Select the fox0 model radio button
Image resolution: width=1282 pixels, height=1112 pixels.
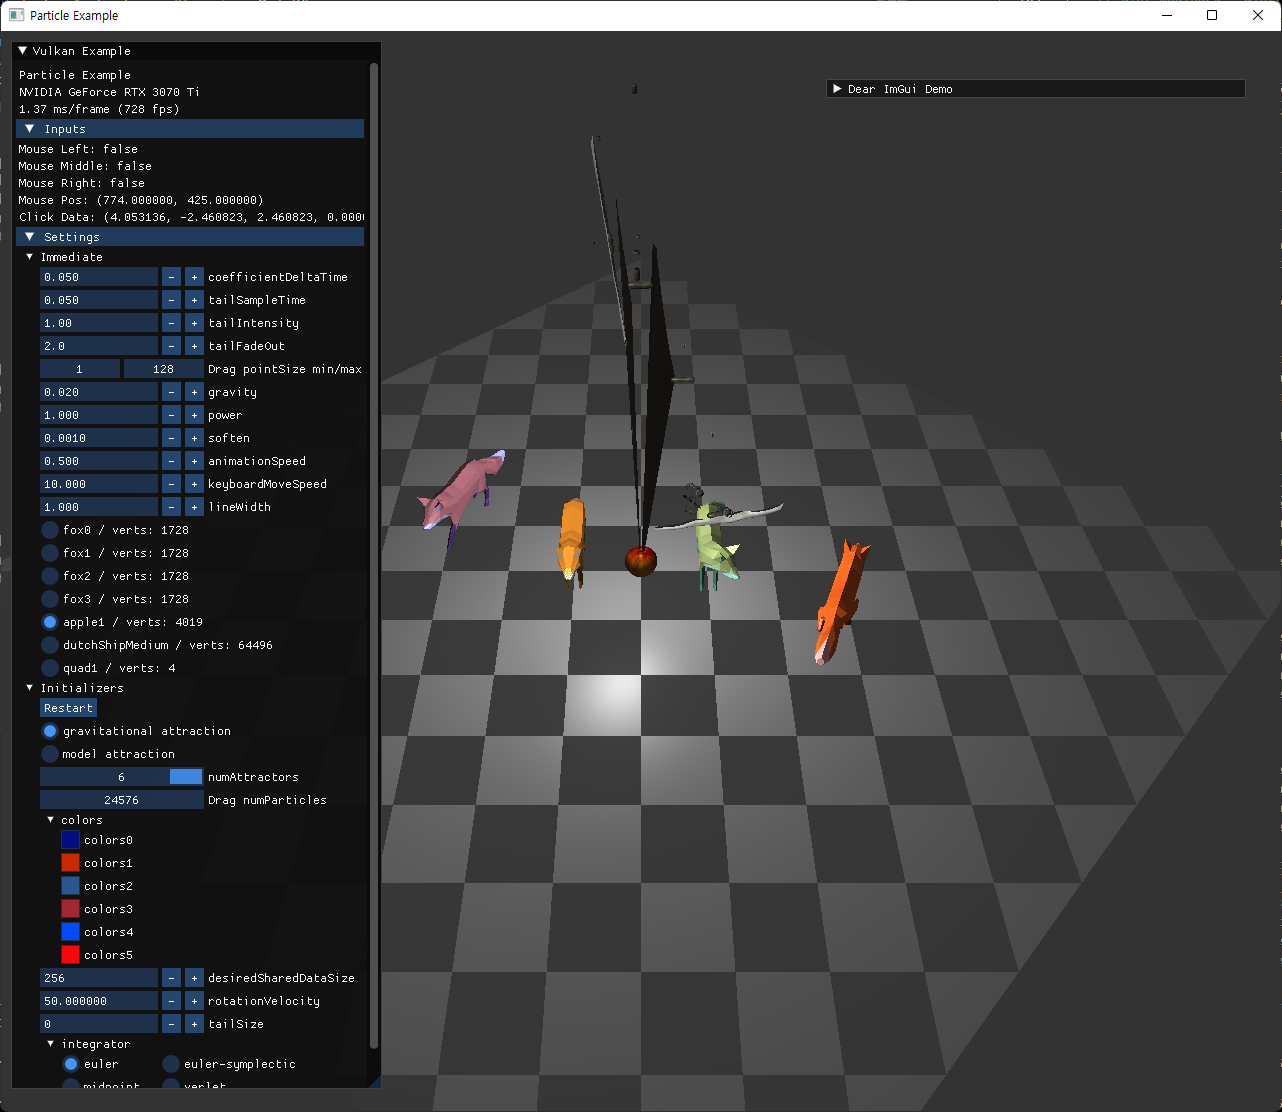[x=50, y=530]
